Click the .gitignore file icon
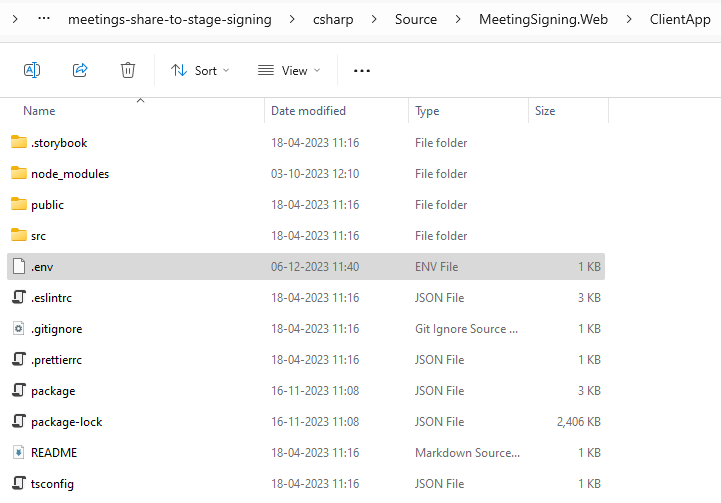Screen dimensions: 721x503 [19, 329]
